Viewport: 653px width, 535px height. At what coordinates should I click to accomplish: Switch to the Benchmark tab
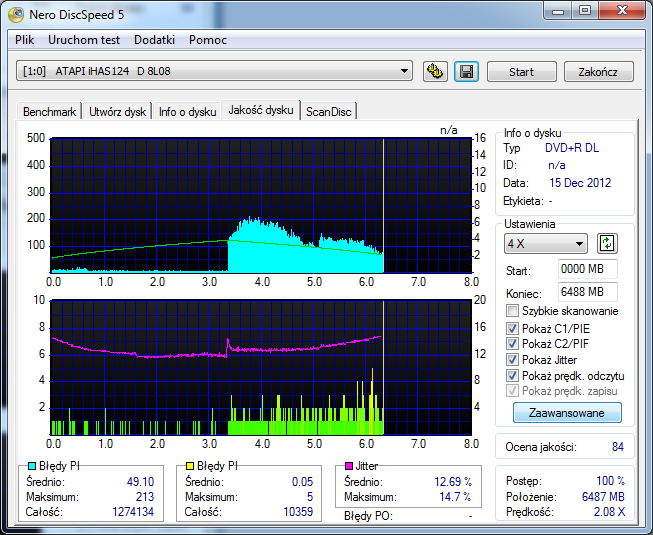click(x=50, y=112)
